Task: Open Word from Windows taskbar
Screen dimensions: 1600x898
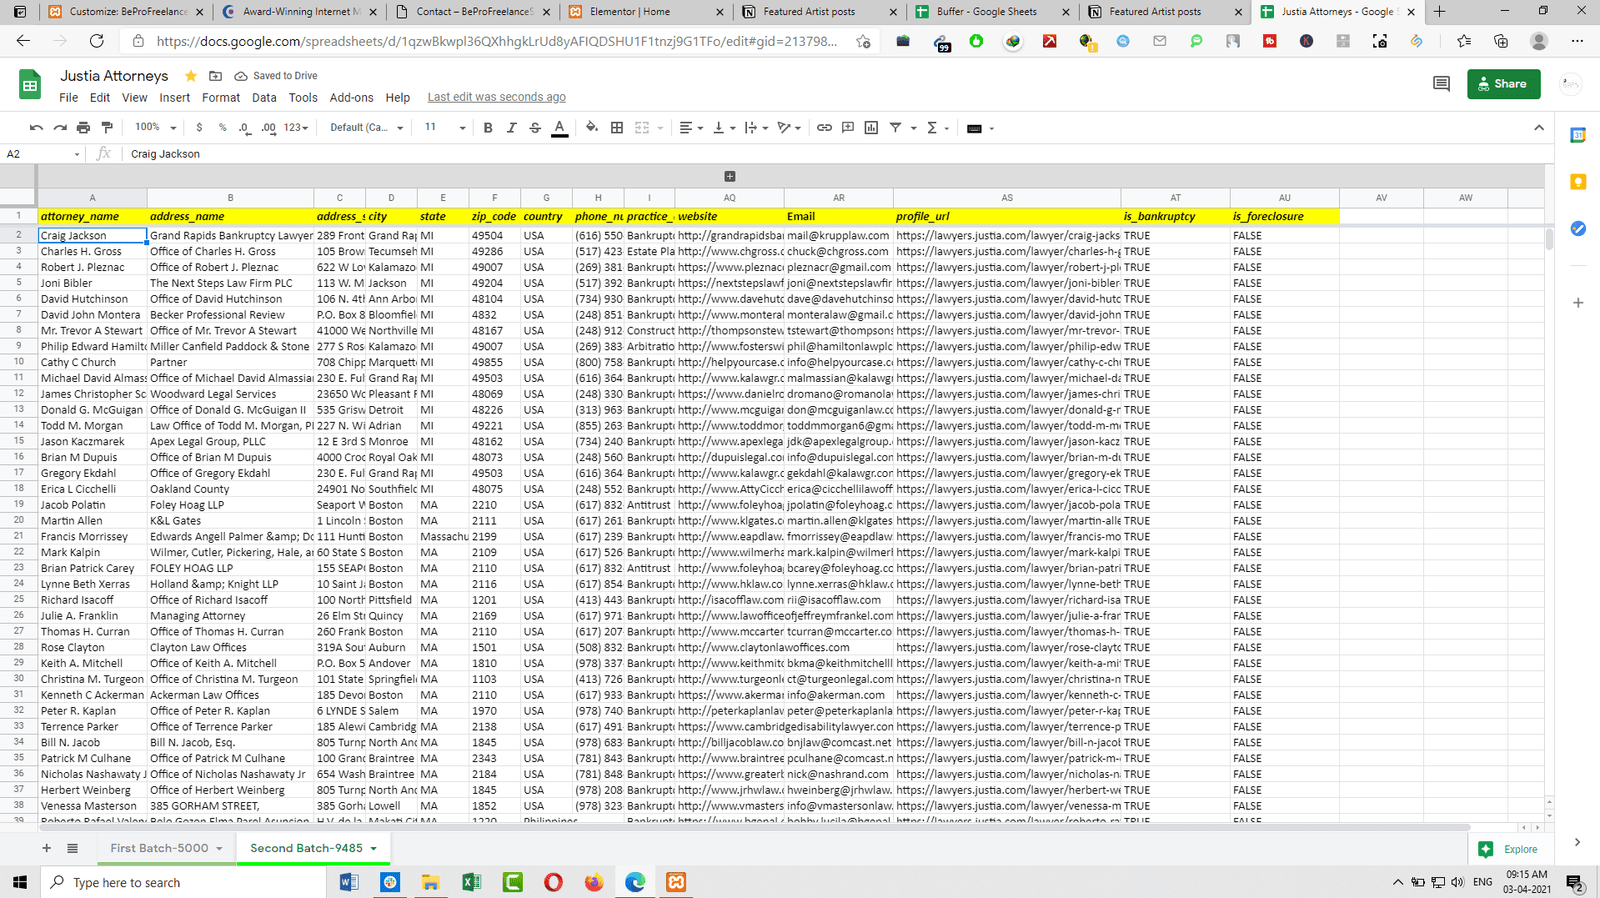Action: click(349, 882)
